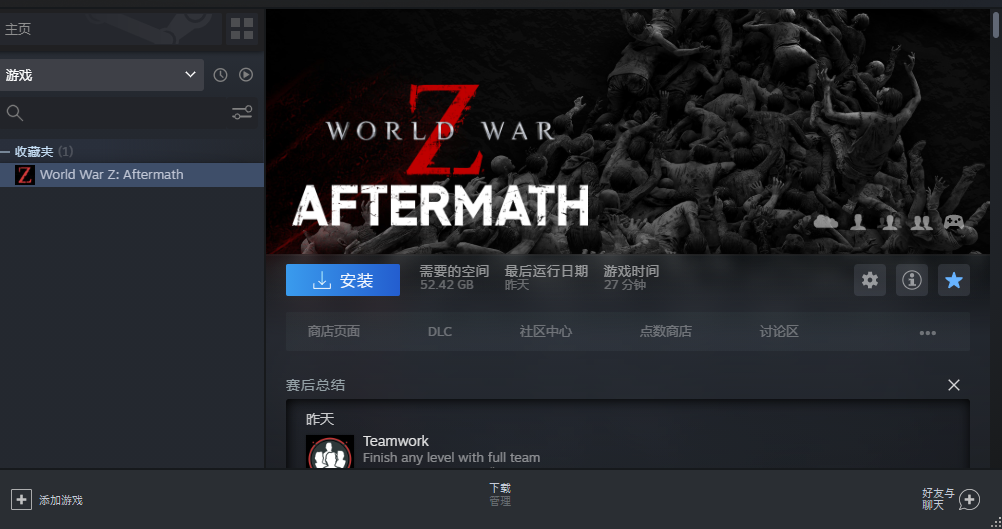Open advanced filter sliders icon
This screenshot has width=1002, height=529.
click(242, 113)
